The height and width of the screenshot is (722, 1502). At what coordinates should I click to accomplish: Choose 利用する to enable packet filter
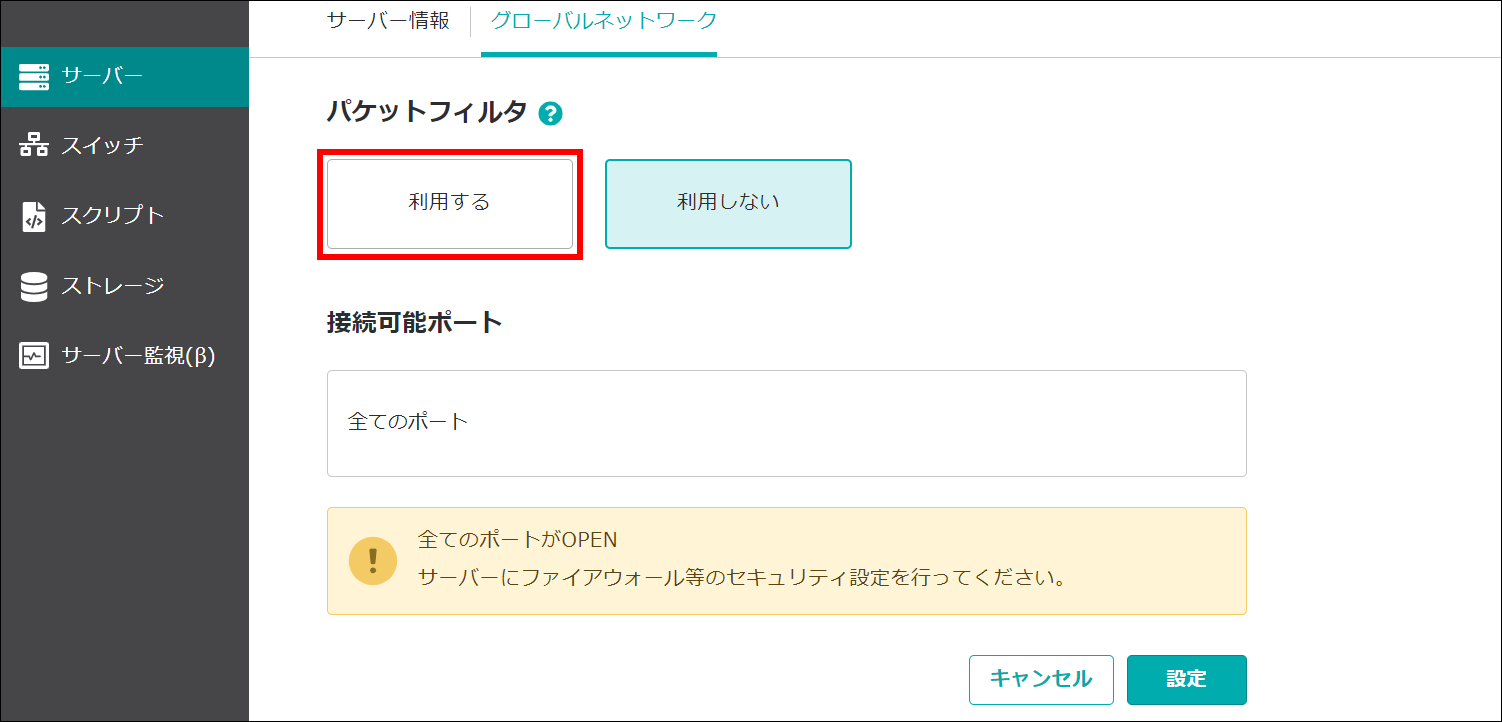click(449, 204)
